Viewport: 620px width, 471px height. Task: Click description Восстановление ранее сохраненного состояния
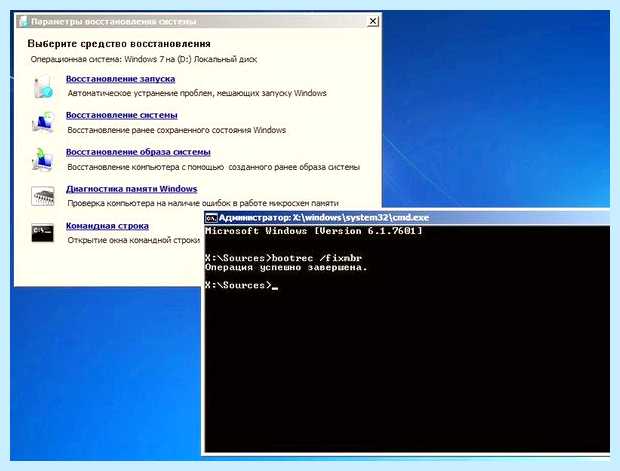[x=176, y=130]
